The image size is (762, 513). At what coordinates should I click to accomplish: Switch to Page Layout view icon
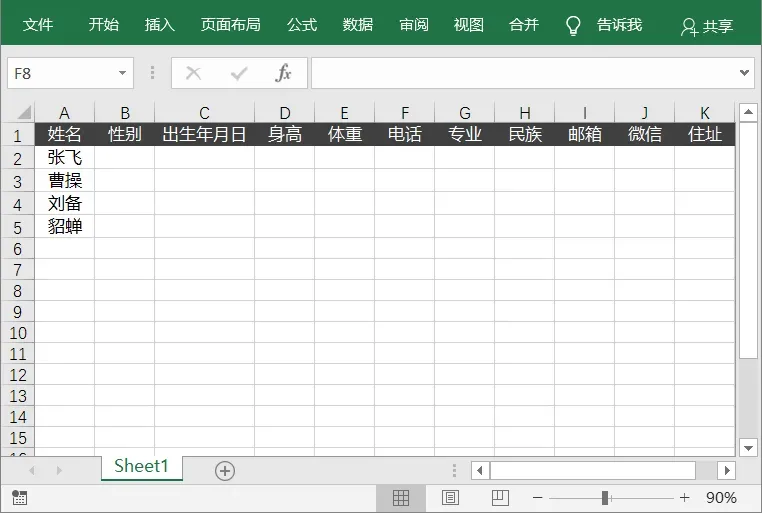(x=450, y=498)
